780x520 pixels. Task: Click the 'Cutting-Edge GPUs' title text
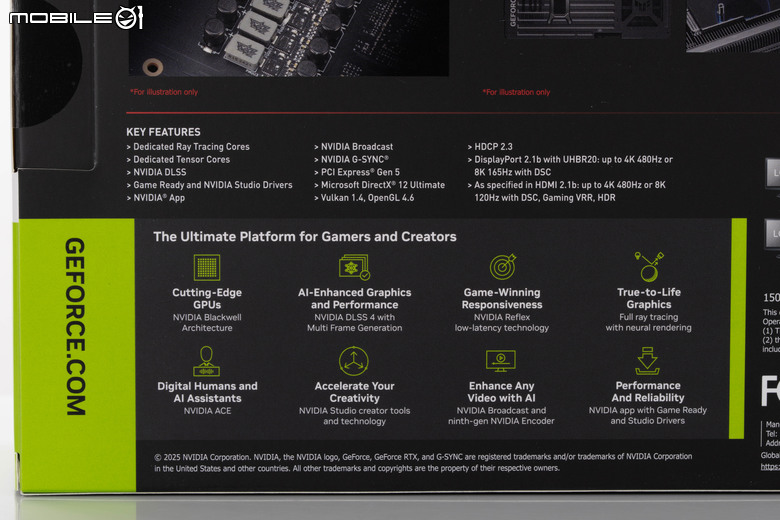207,299
